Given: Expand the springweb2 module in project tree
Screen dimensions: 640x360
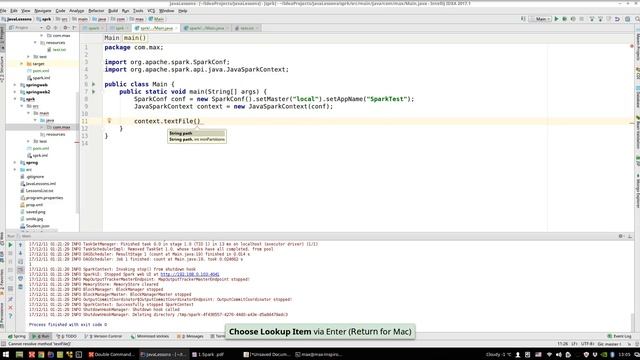Looking at the screenshot, I should pyautogui.click(x=15, y=92).
